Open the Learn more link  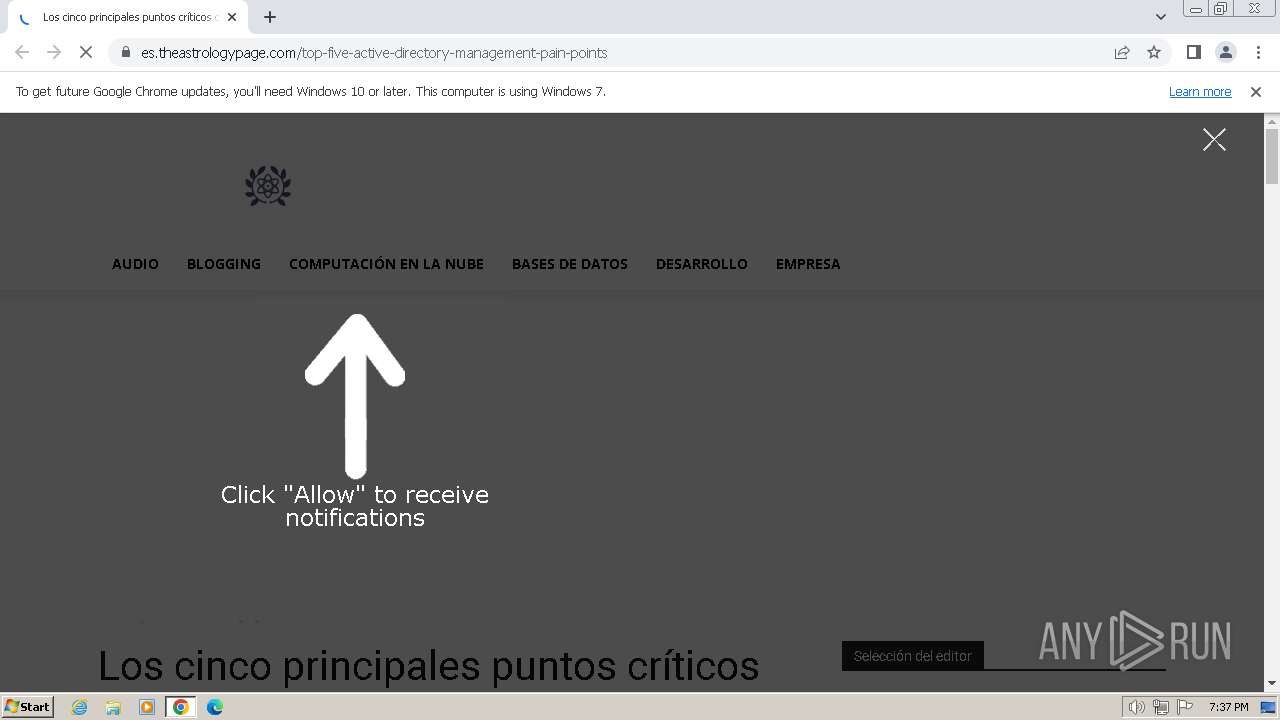click(x=1200, y=91)
